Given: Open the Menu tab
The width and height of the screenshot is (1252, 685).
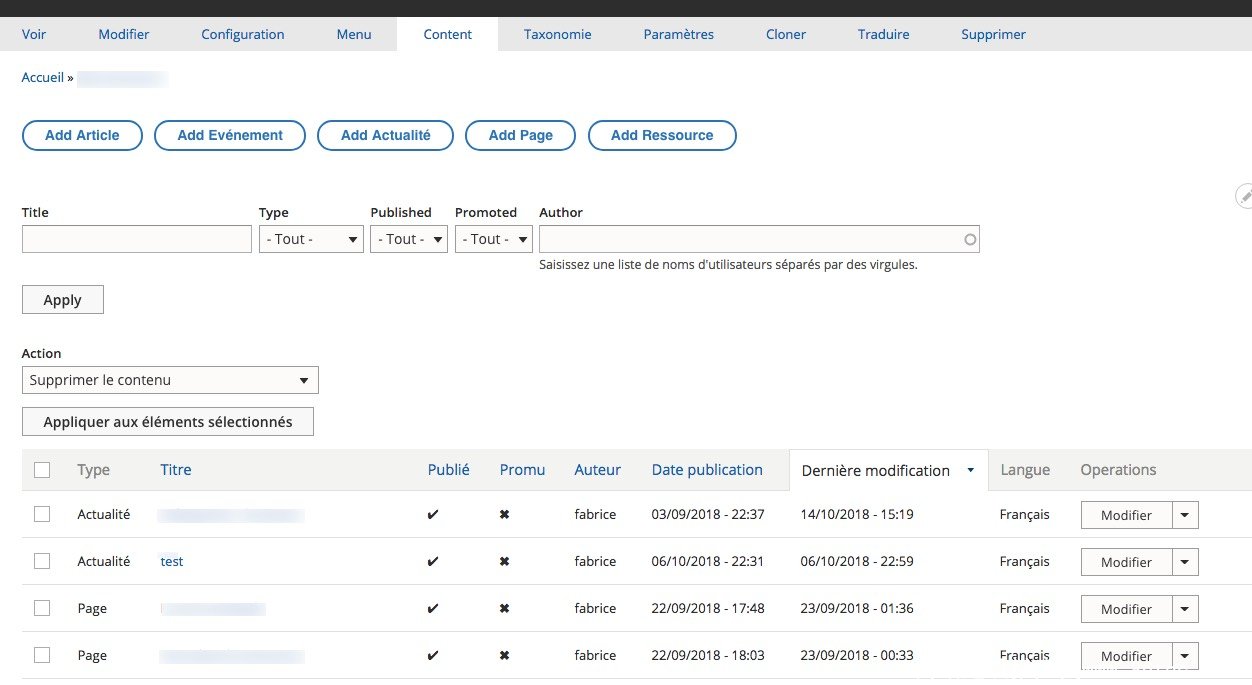Looking at the screenshot, I should click(354, 34).
